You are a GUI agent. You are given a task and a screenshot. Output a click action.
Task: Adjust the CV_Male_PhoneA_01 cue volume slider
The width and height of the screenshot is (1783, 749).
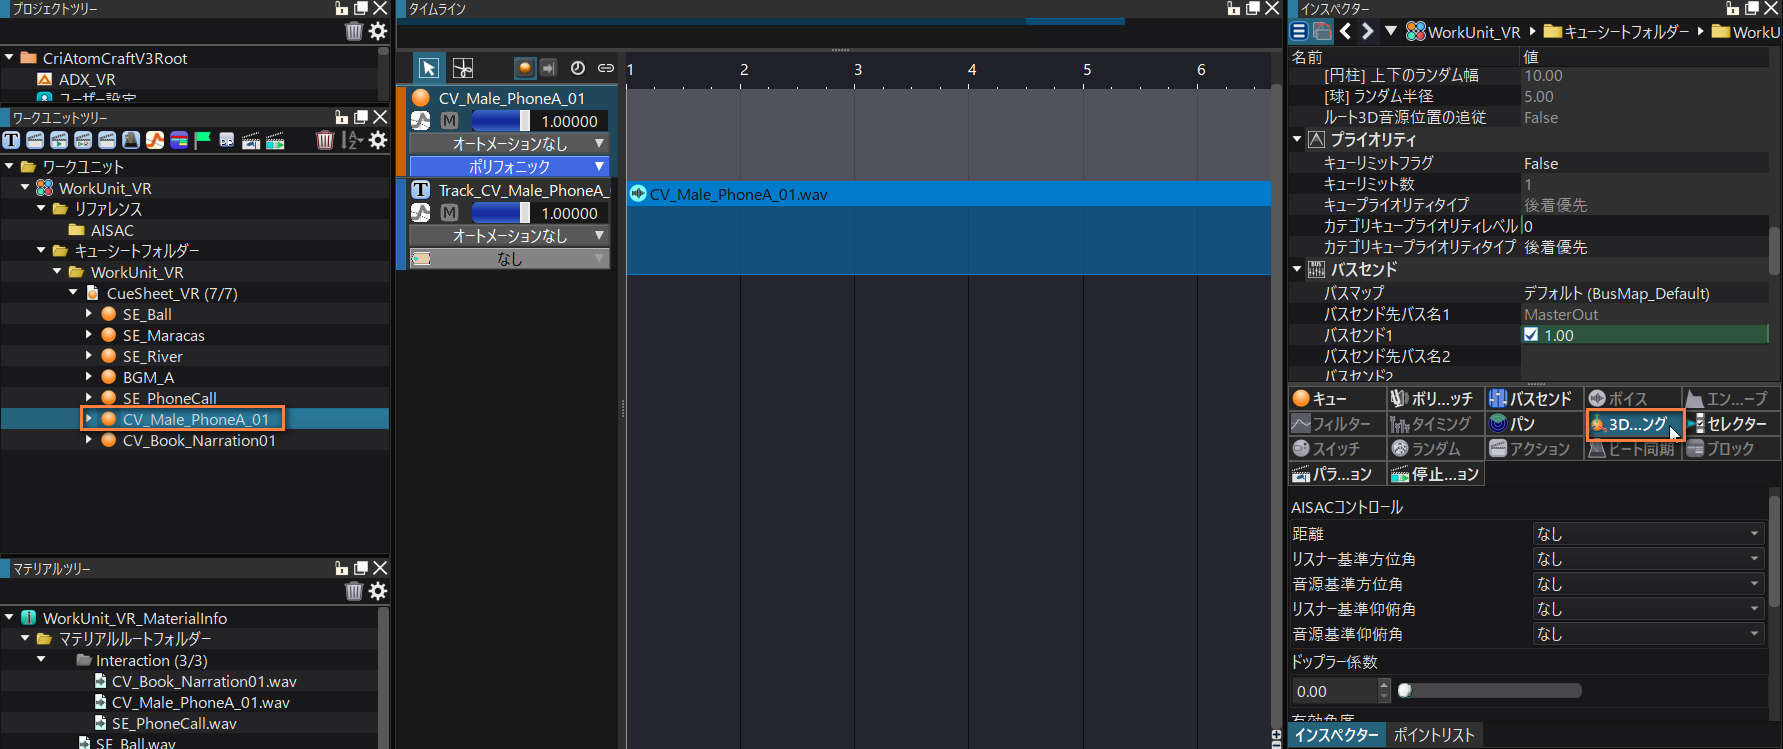point(501,120)
